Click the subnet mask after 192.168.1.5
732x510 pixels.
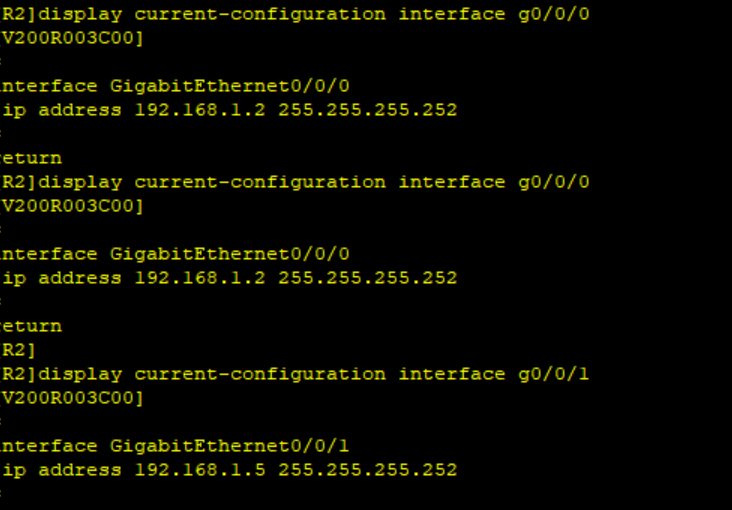[367, 470]
